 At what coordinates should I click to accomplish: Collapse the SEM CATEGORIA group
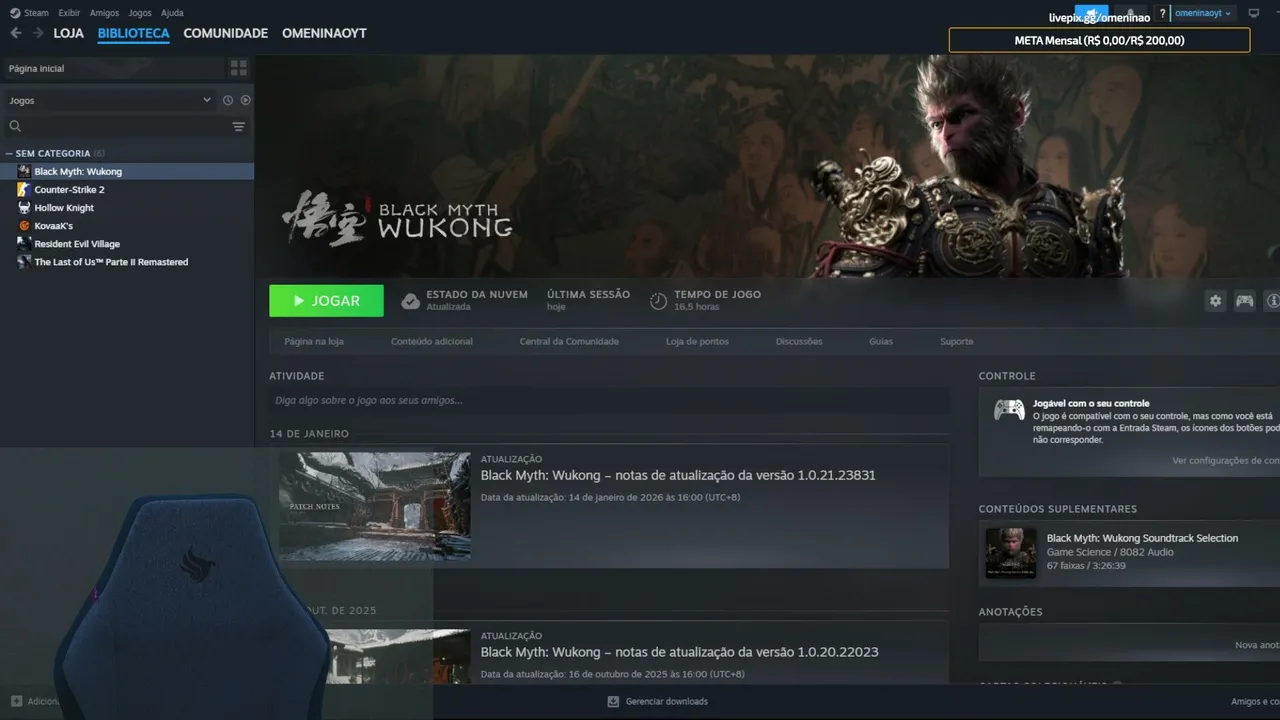9,154
